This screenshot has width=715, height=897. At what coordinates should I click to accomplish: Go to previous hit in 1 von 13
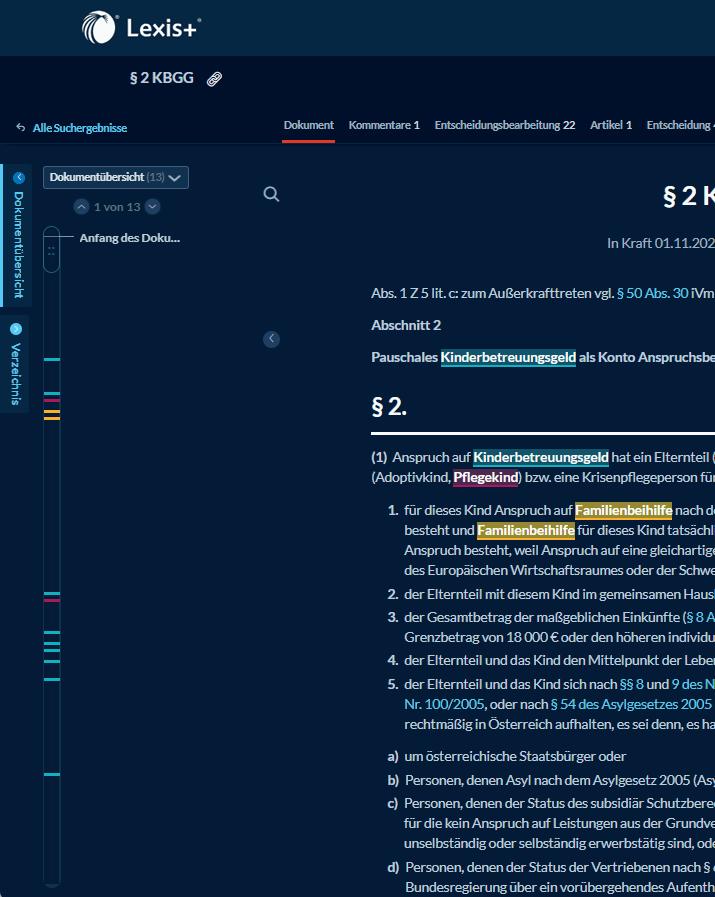coord(81,207)
